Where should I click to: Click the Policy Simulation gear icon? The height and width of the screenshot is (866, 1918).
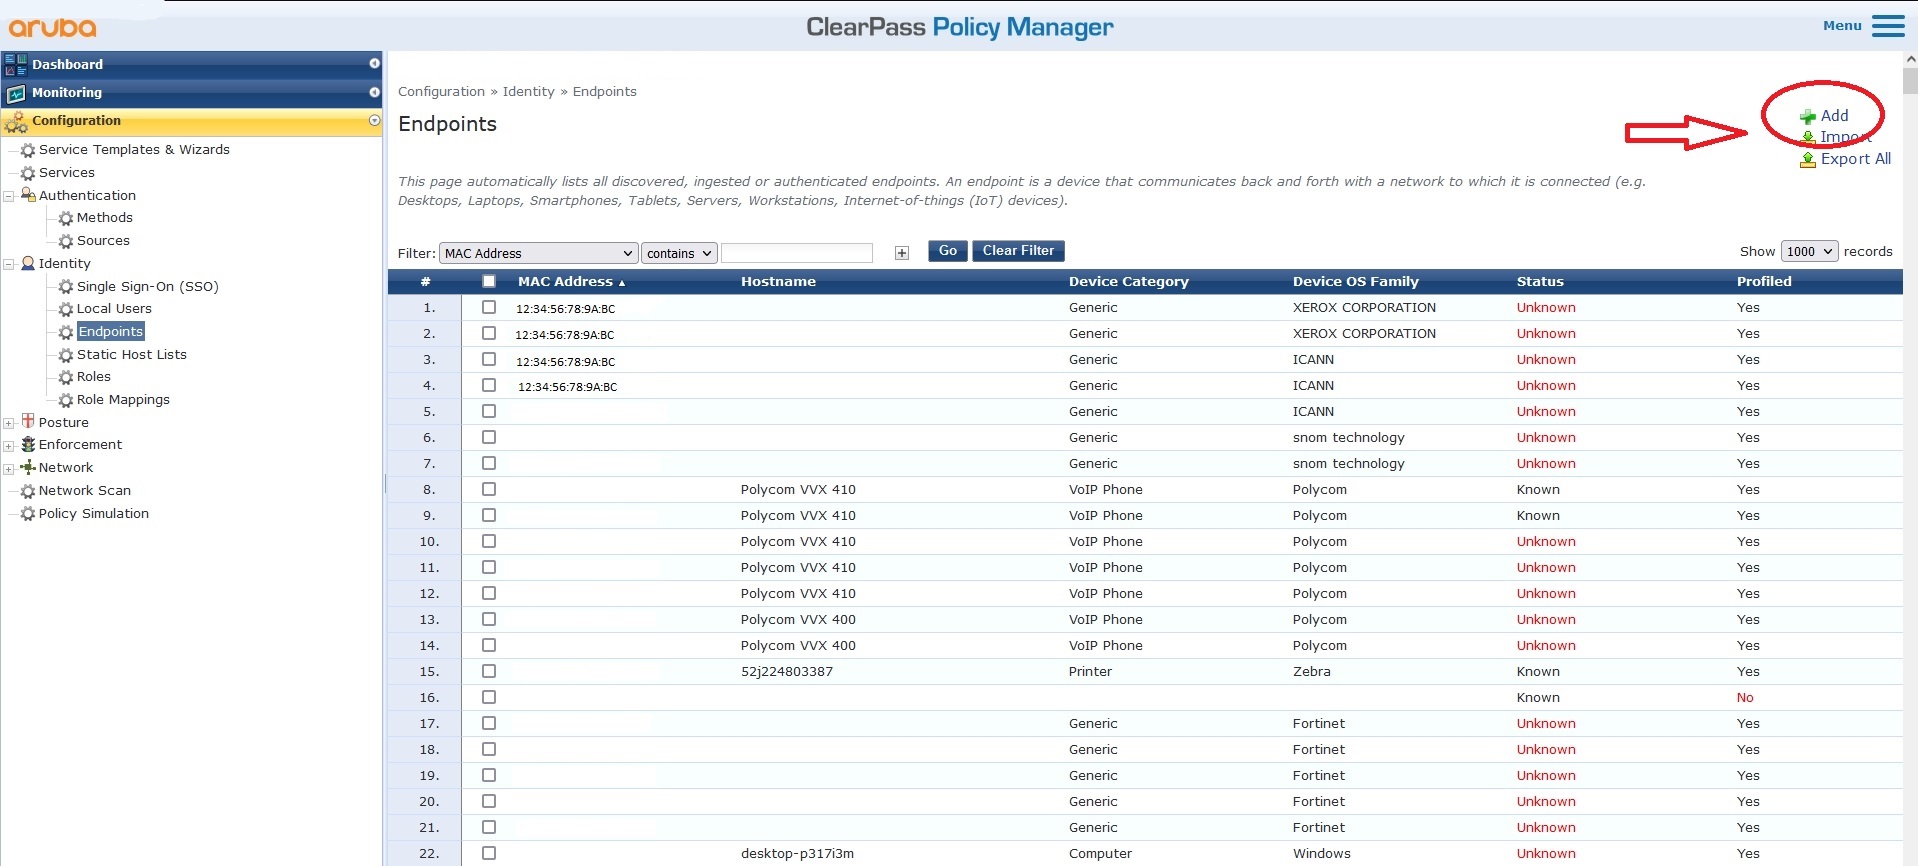coord(28,514)
